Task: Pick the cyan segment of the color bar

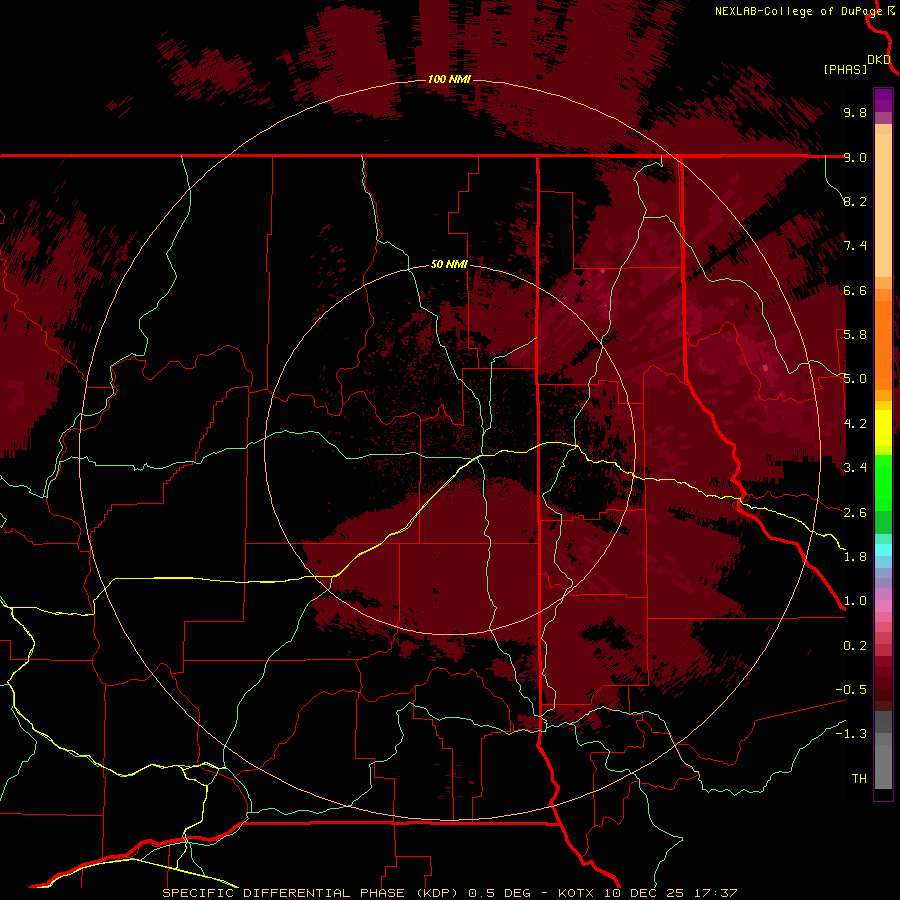Action: click(x=883, y=550)
